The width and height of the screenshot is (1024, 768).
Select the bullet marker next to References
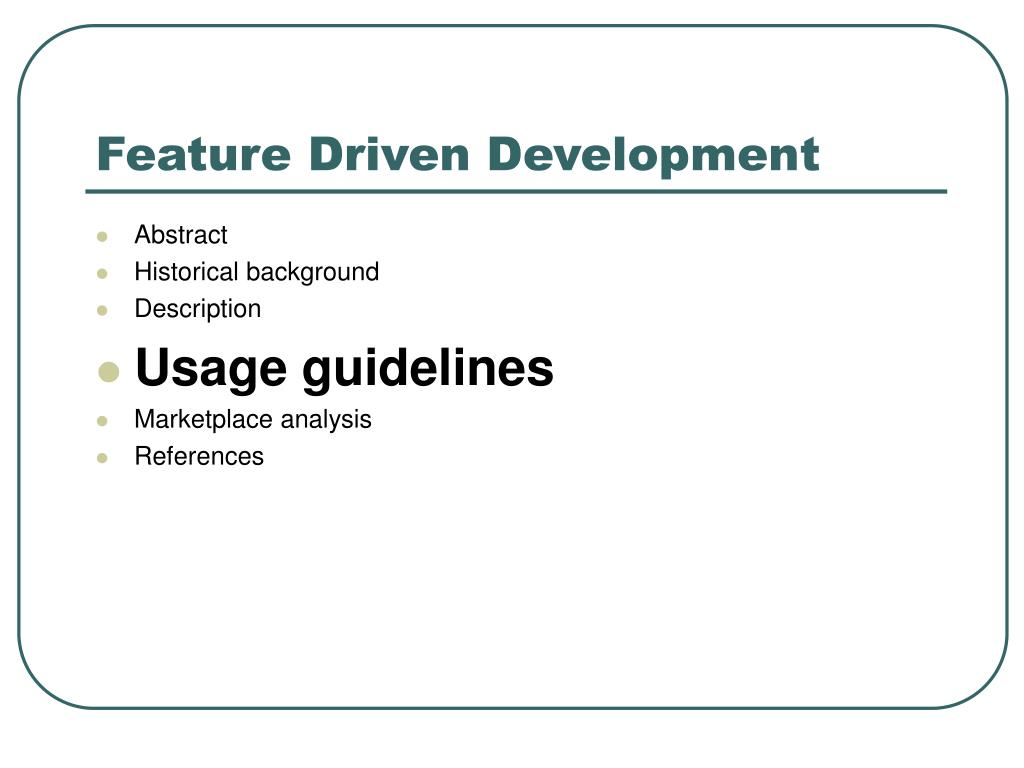102,458
